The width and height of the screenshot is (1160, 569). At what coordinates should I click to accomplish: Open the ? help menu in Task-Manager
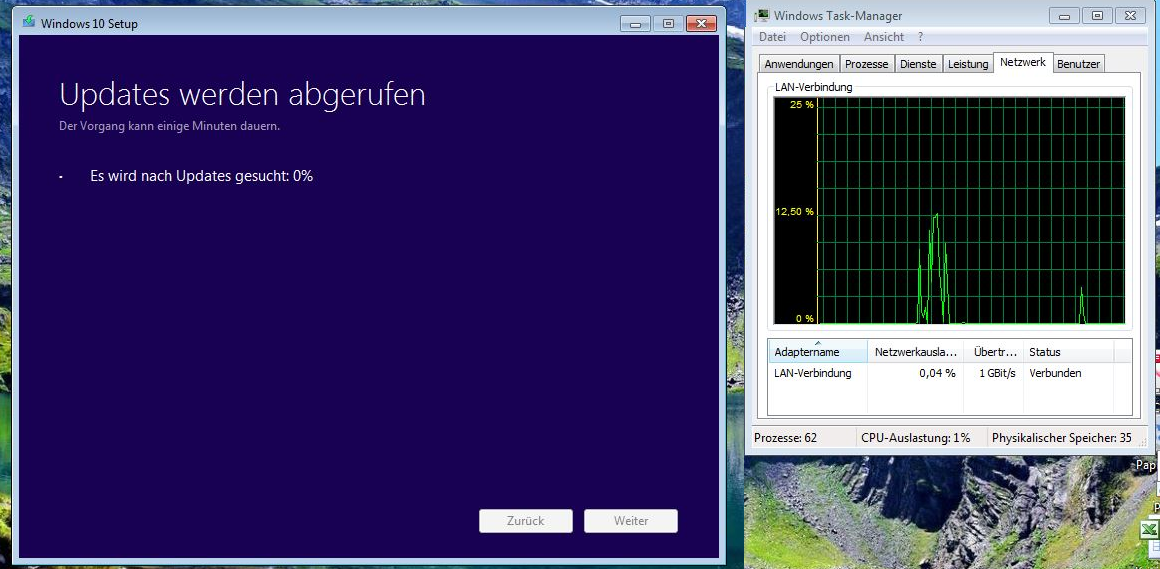coord(920,37)
